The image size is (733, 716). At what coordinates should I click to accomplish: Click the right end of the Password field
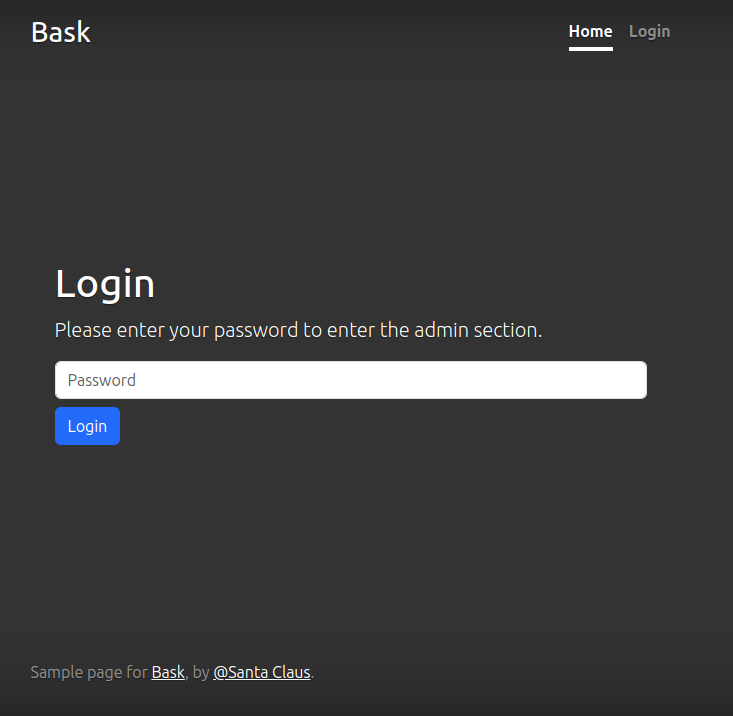(x=630, y=380)
